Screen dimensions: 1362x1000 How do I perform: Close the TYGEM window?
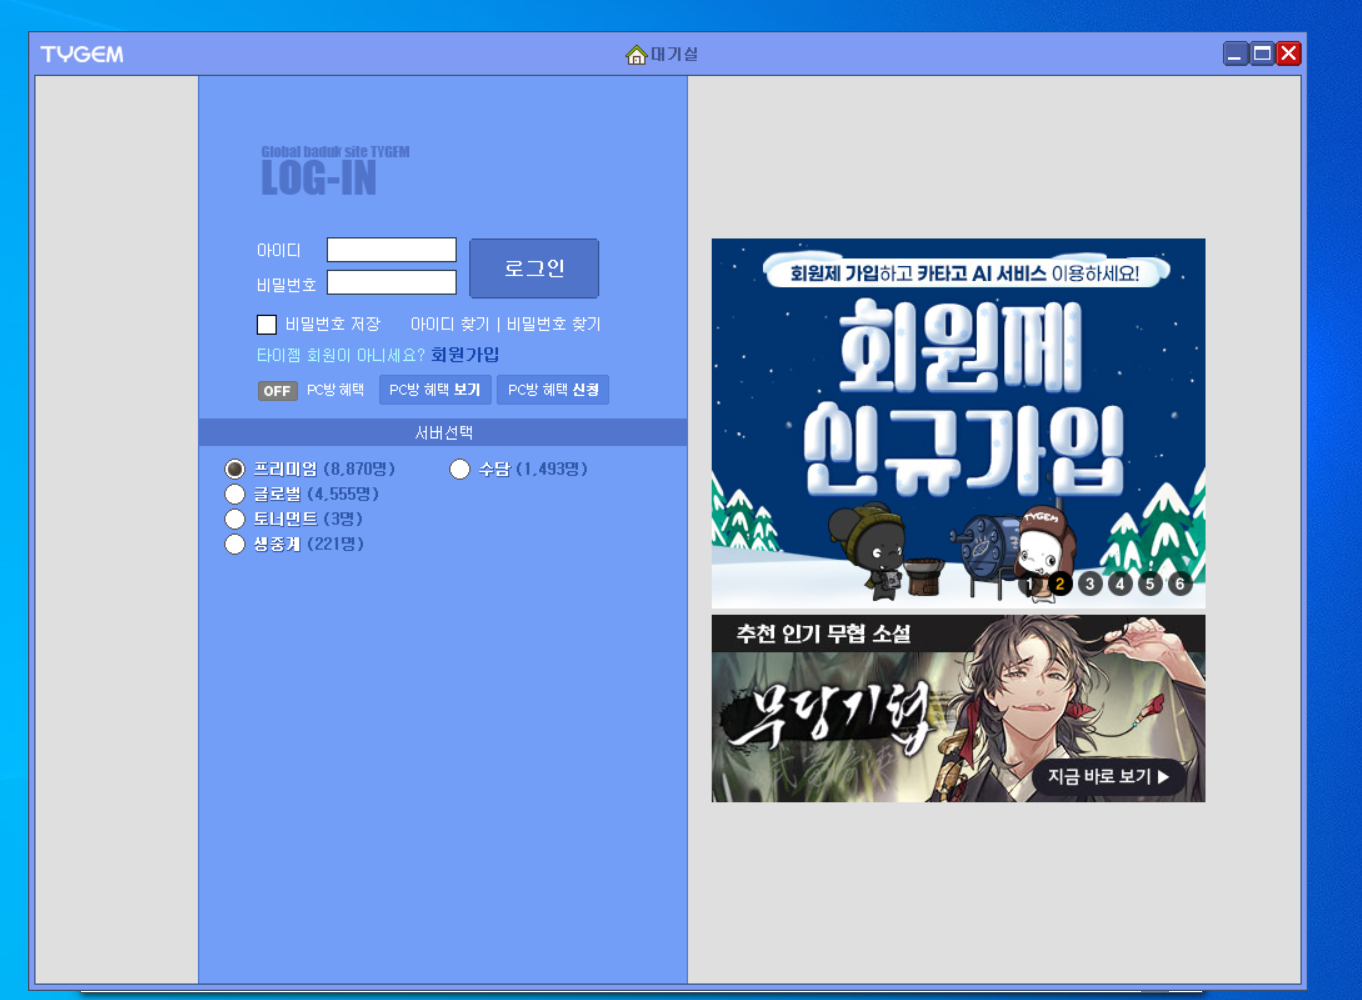coord(1289,54)
